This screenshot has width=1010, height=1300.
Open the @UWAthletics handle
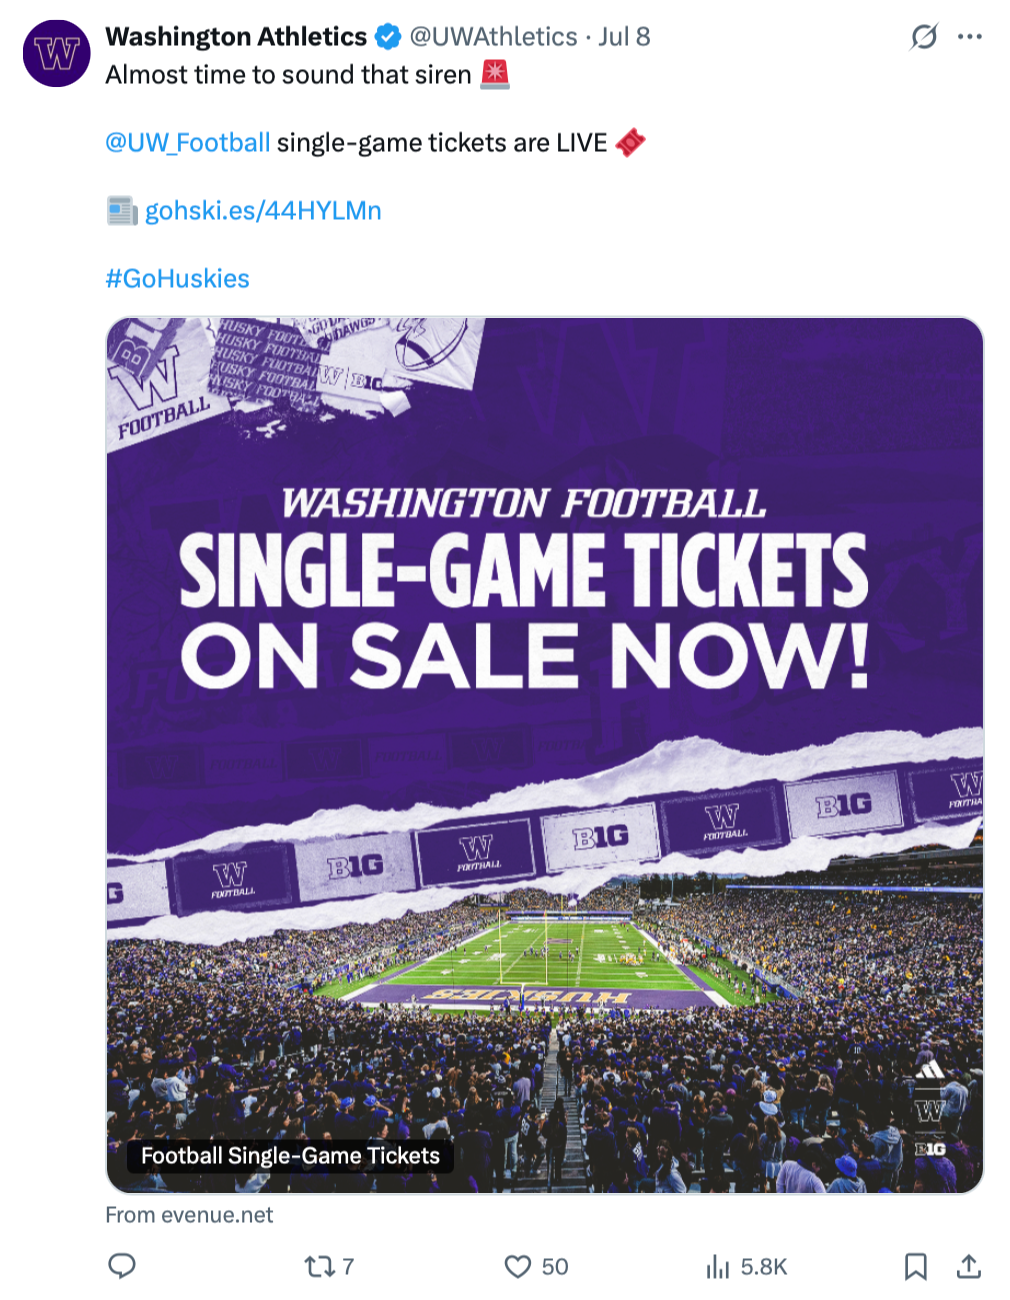tap(494, 37)
